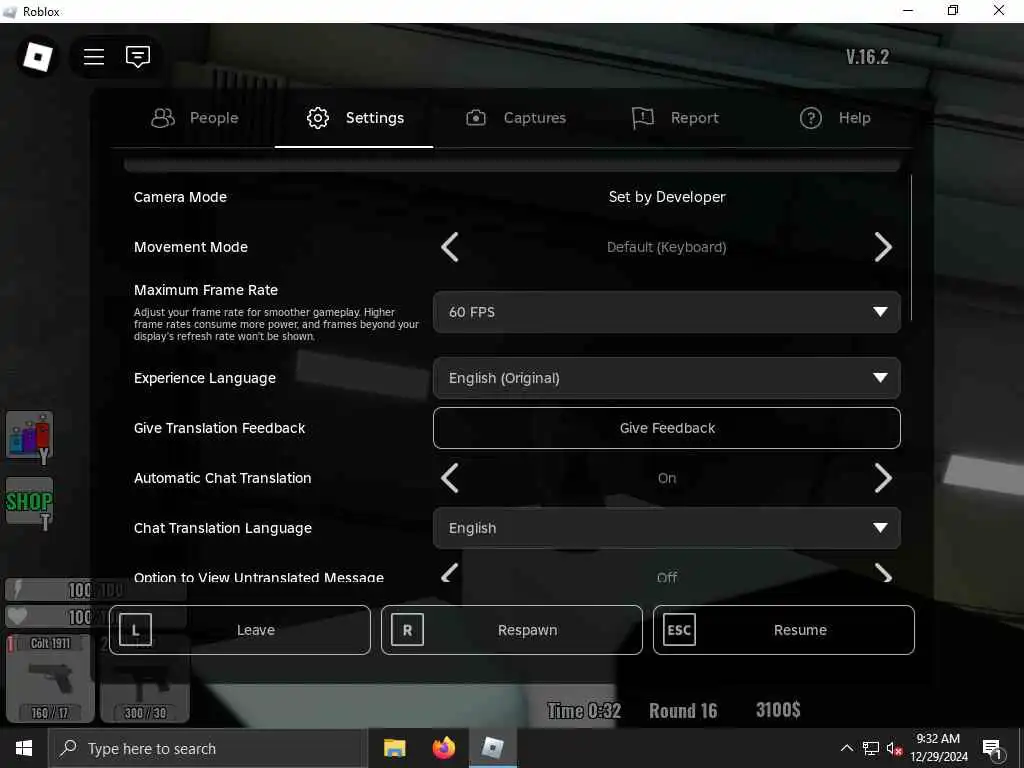Select the second weapon slot 300/30
This screenshot has width=1024, height=768.
tap(145, 678)
